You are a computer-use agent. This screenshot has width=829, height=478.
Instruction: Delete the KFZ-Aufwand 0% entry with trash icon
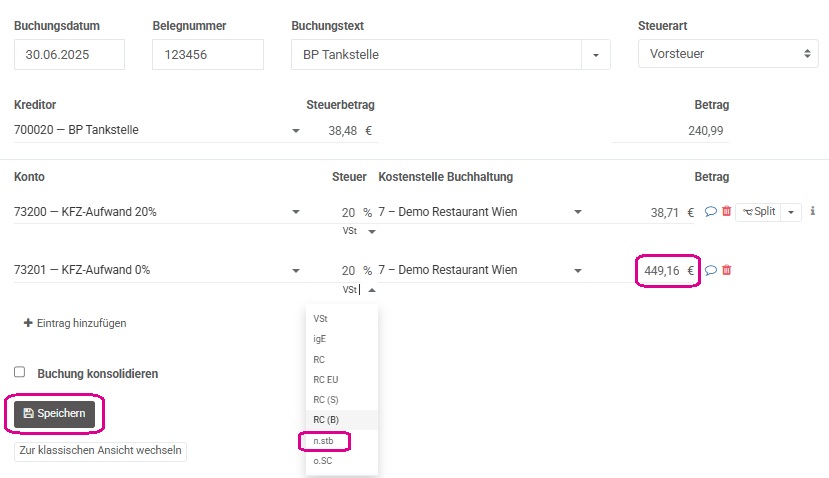(726, 270)
